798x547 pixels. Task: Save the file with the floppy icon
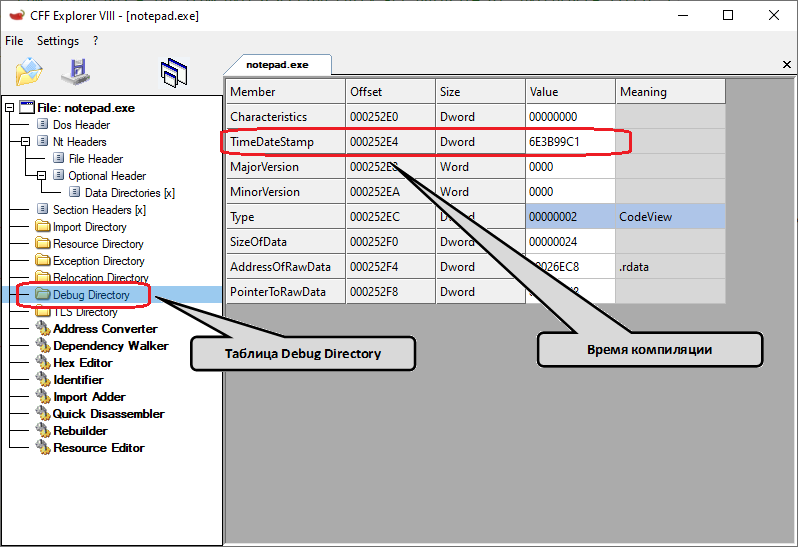(76, 72)
